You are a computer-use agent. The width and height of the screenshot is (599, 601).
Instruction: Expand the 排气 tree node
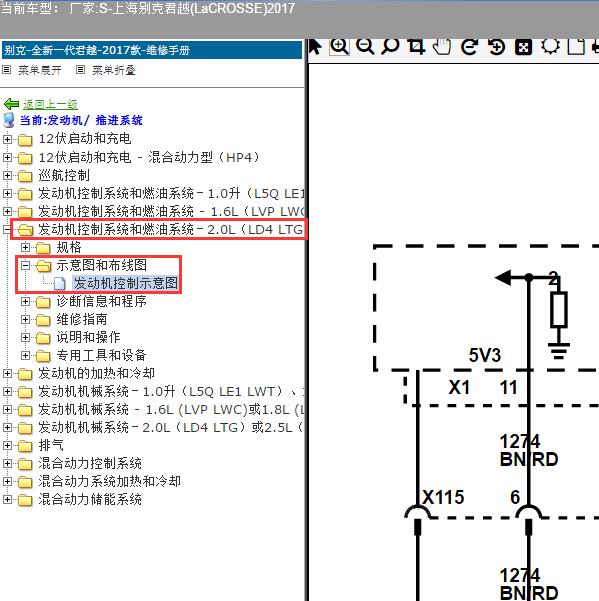7,445
